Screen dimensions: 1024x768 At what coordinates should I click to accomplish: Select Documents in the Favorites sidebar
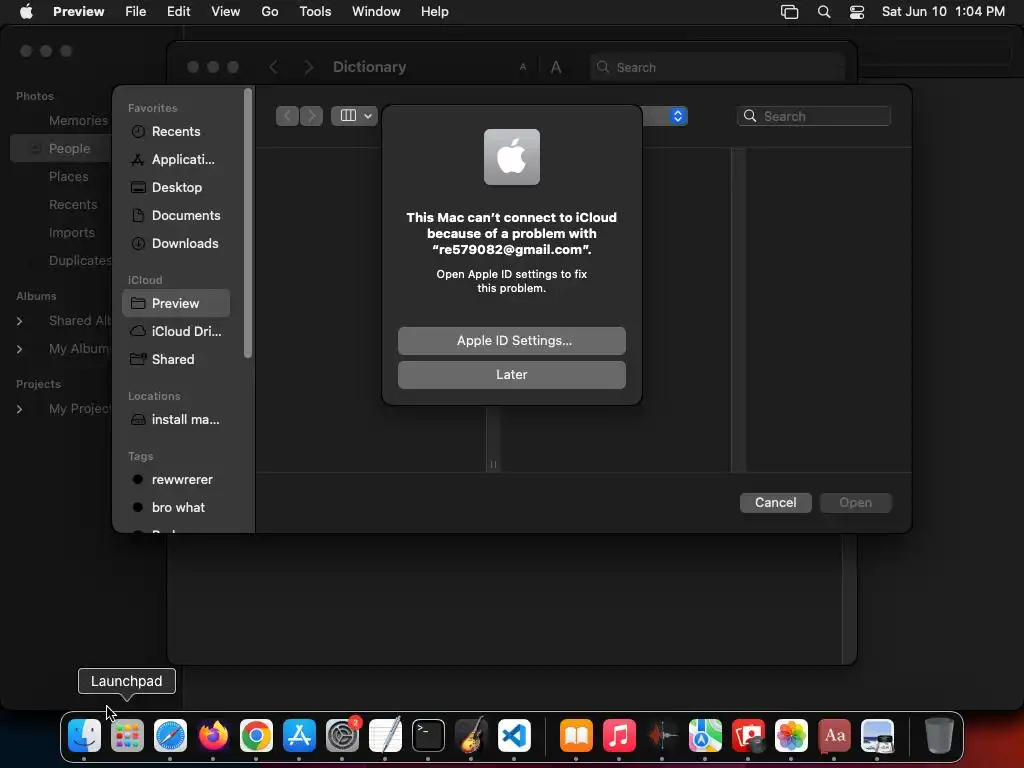[x=176, y=216]
